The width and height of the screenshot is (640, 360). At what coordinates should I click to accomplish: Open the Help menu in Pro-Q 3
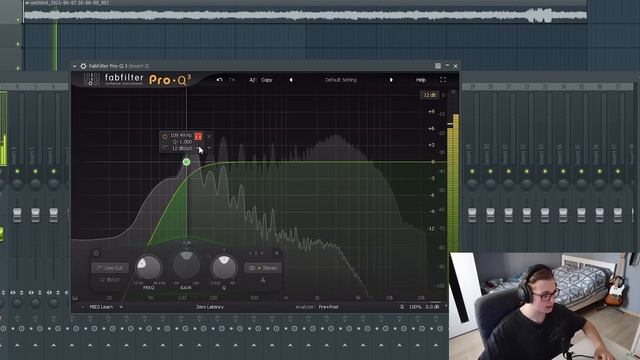point(420,80)
